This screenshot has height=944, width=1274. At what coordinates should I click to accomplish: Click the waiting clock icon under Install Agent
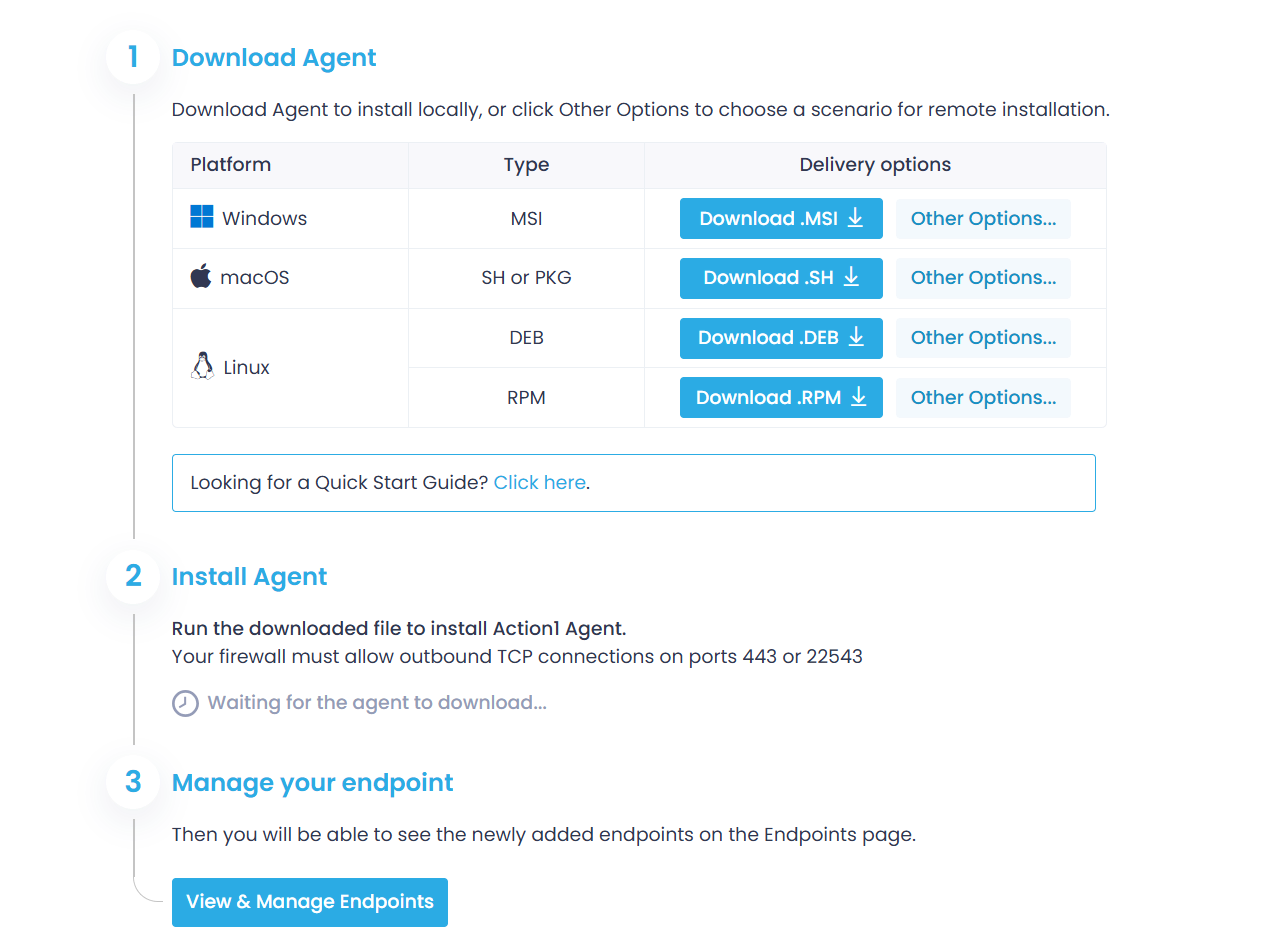tap(185, 703)
